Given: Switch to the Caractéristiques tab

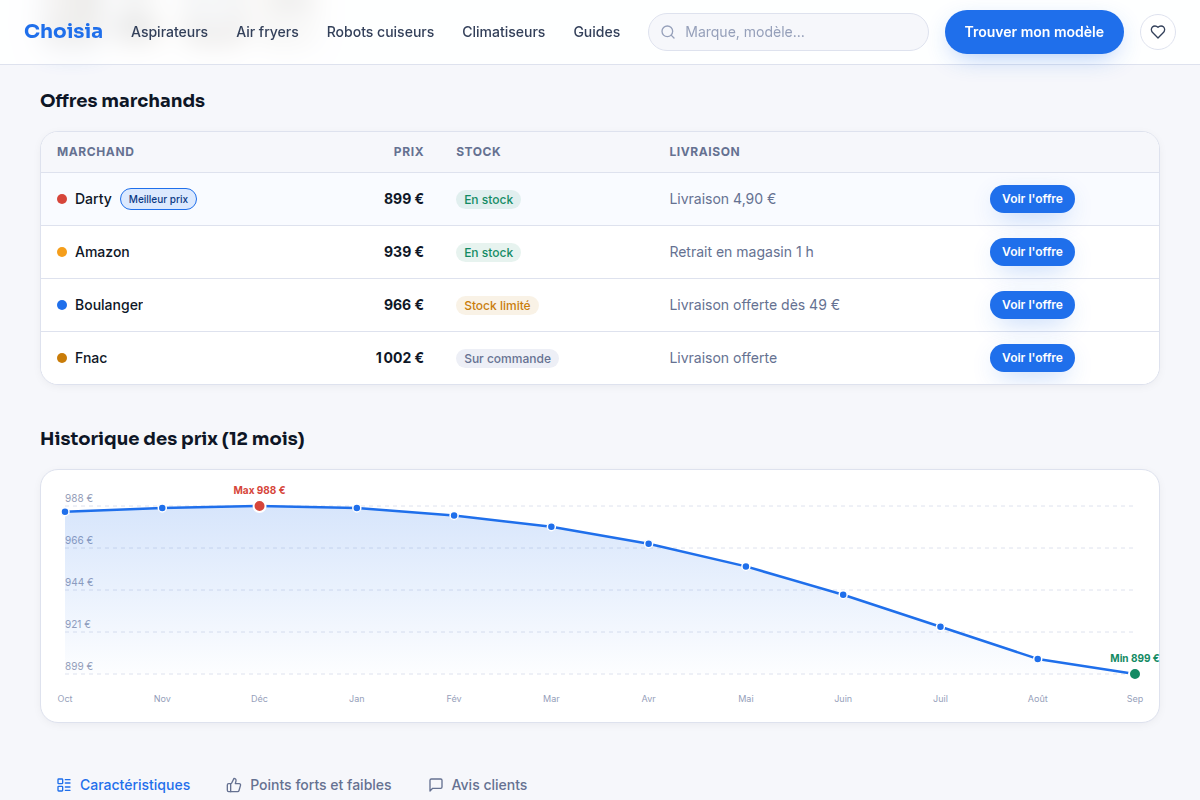Looking at the screenshot, I should (123, 785).
